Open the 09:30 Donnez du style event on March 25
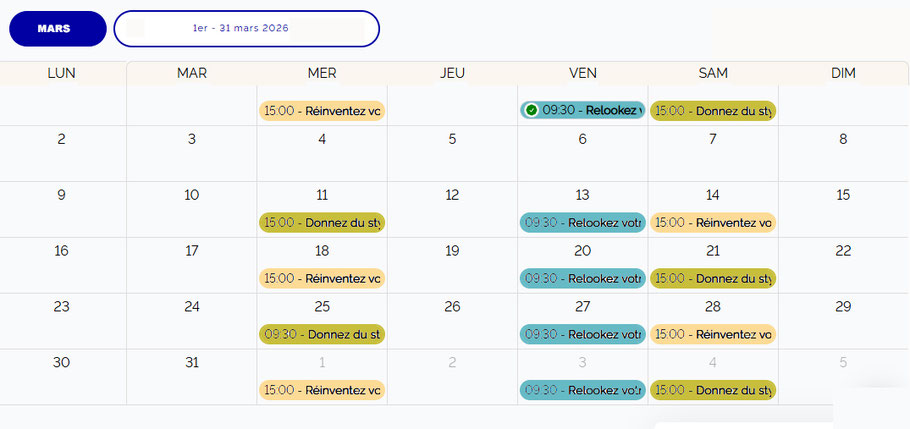The height and width of the screenshot is (429, 910). (321, 334)
